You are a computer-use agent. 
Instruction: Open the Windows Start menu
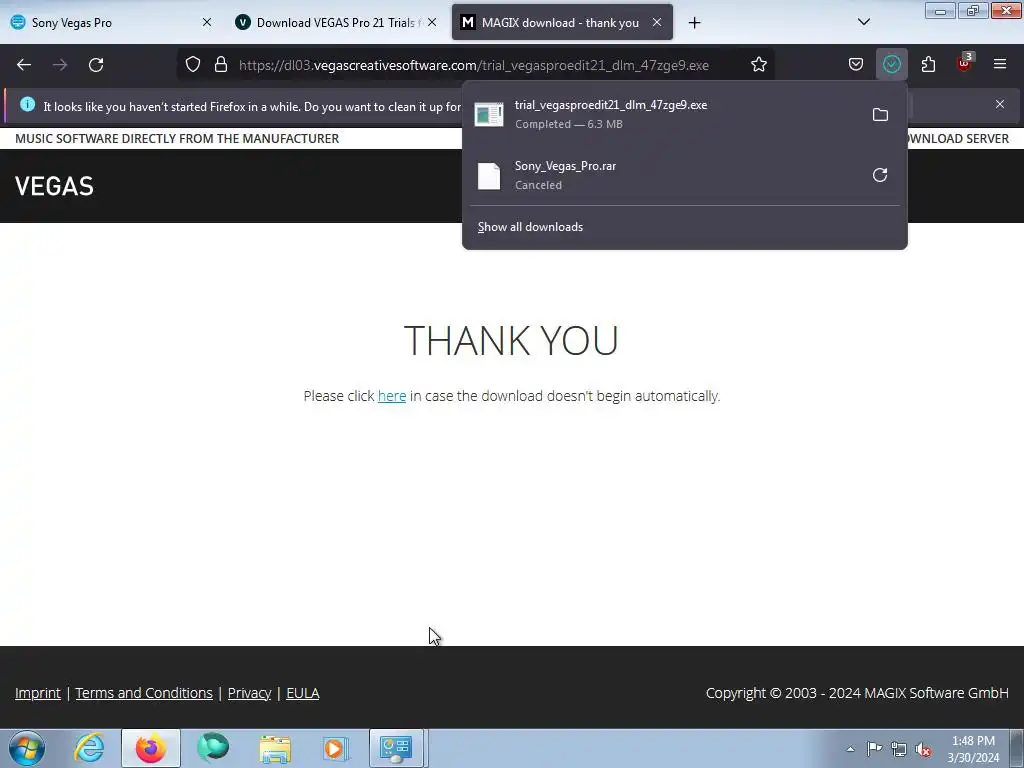(x=27, y=748)
